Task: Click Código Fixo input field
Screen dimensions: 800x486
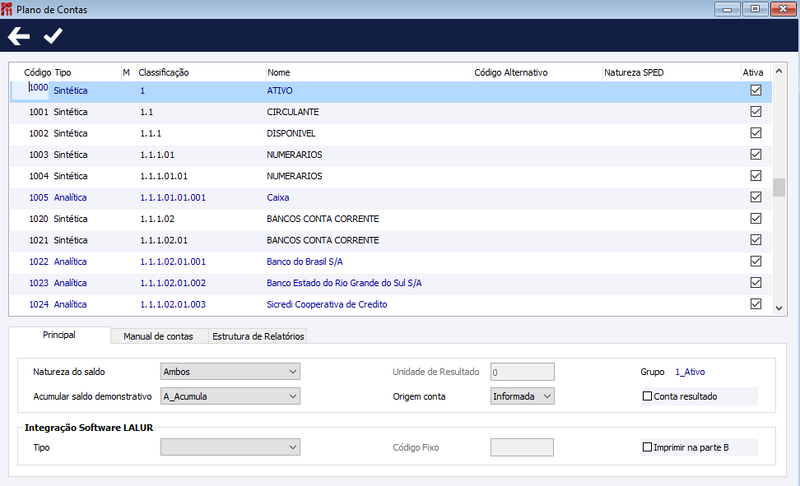Action: click(x=522, y=447)
